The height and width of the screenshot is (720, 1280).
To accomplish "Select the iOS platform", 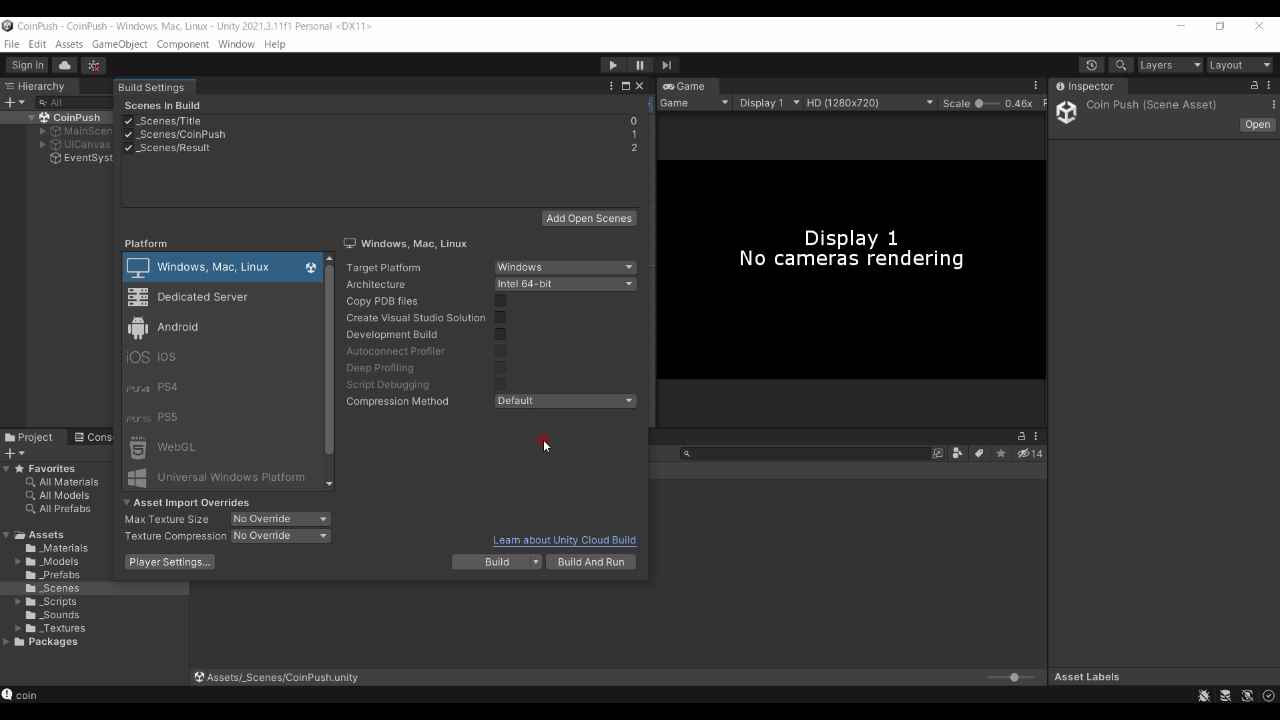I will 222,357.
